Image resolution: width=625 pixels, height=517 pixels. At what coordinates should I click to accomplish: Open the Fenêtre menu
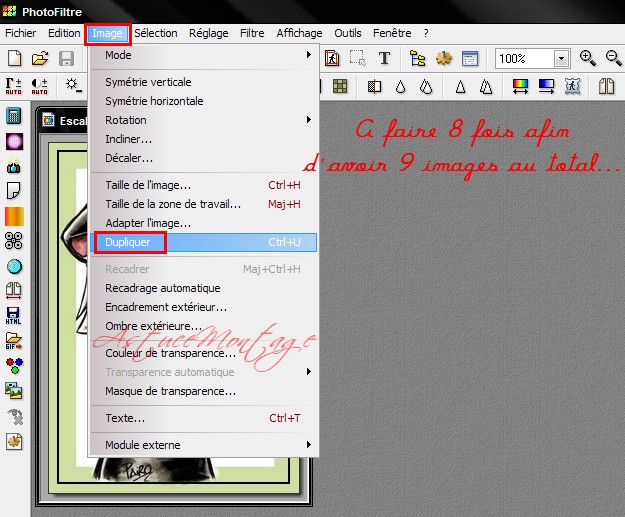[392, 33]
